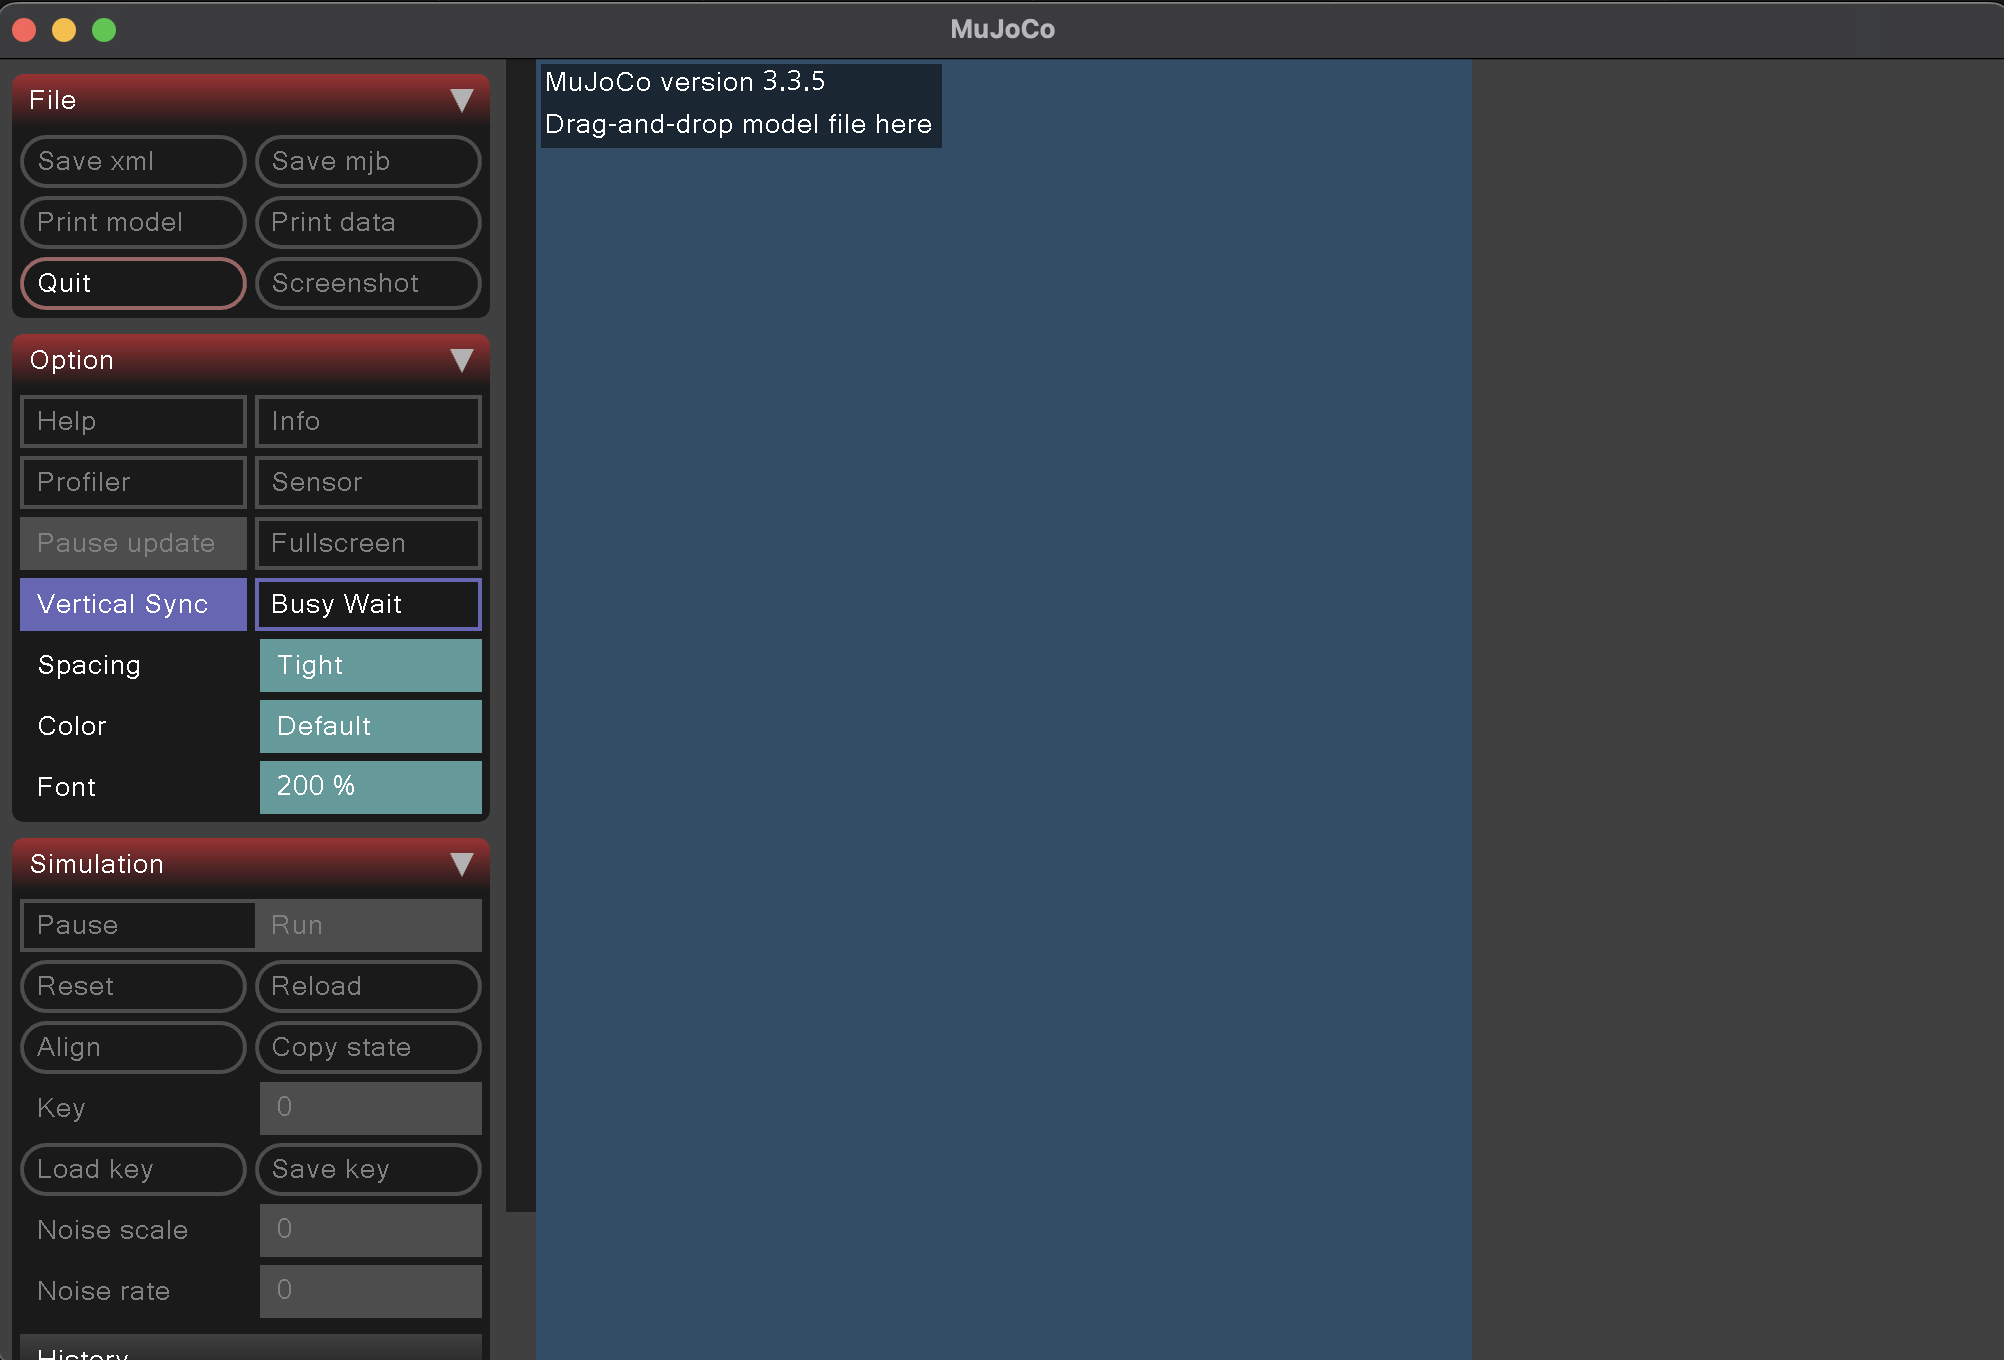The width and height of the screenshot is (2004, 1360).
Task: Zoom window with the green button
Action: click(104, 30)
